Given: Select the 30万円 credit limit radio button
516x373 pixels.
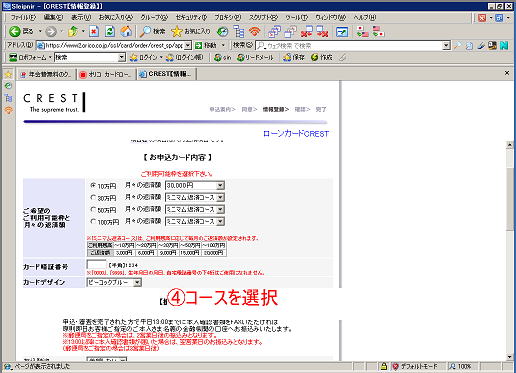Looking at the screenshot, I should 93,197.
